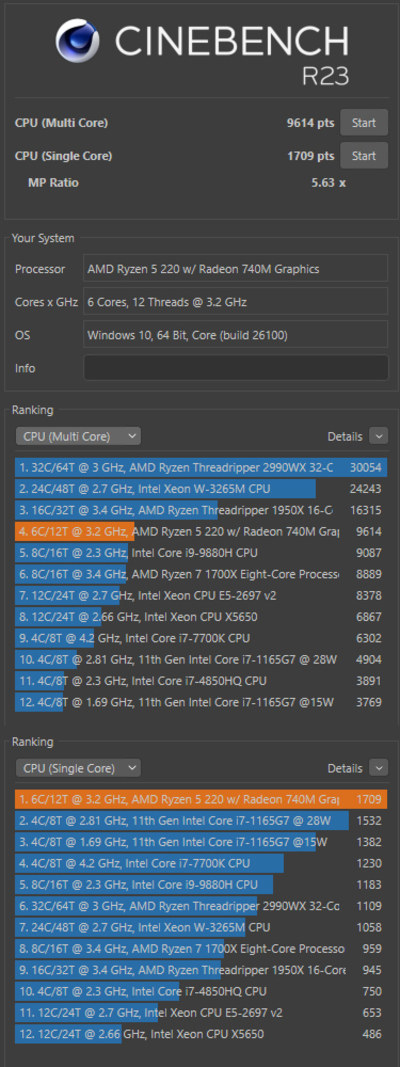Start the CPU (Single Core) benchmark
Screen dimensions: 400x1067
click(364, 156)
